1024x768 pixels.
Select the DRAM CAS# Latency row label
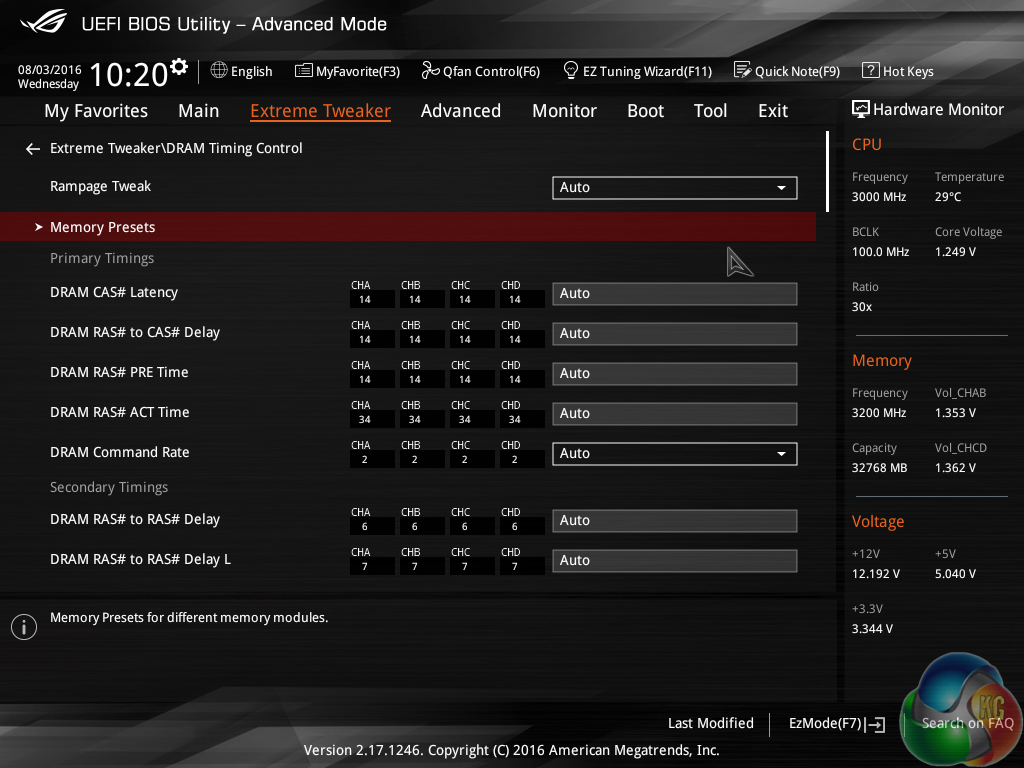[114, 292]
